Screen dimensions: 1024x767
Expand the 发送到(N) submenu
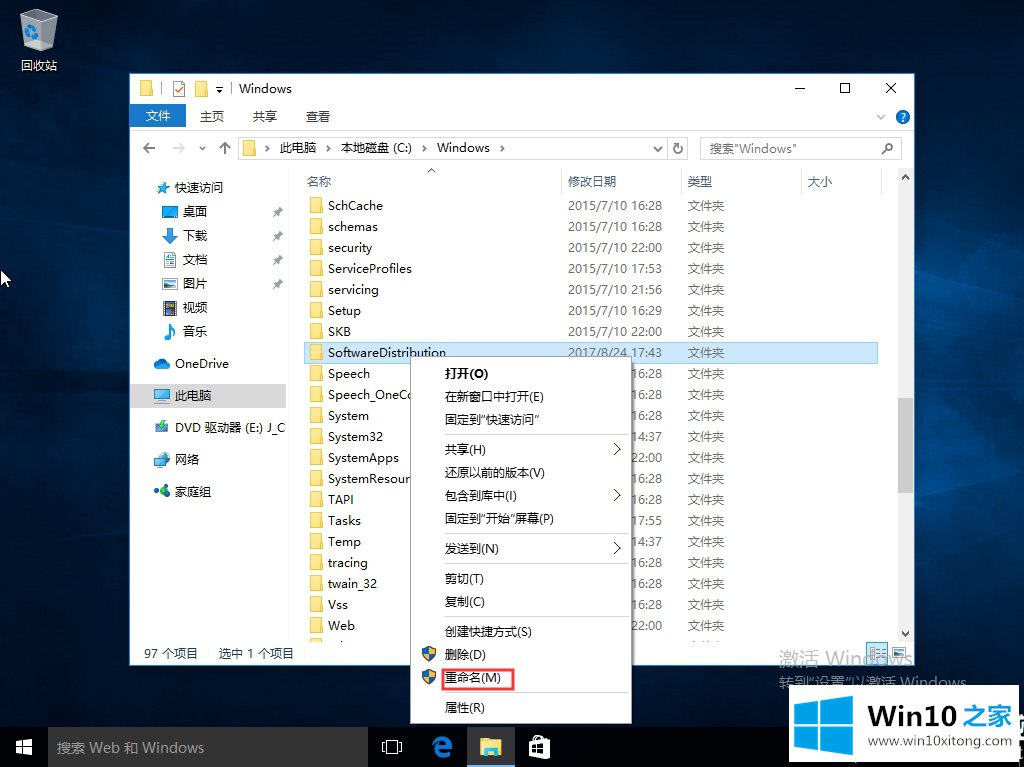click(x=520, y=549)
